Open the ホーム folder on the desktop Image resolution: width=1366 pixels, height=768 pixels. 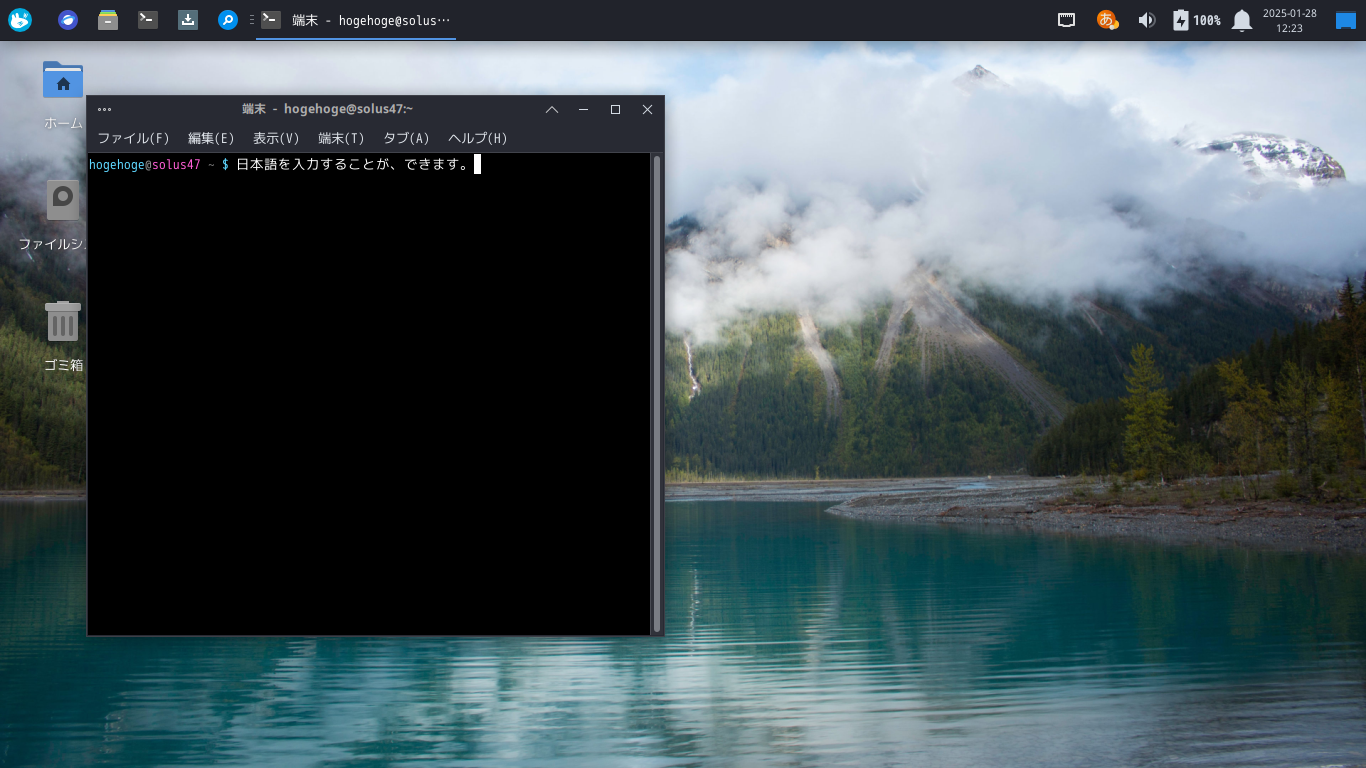(x=62, y=80)
